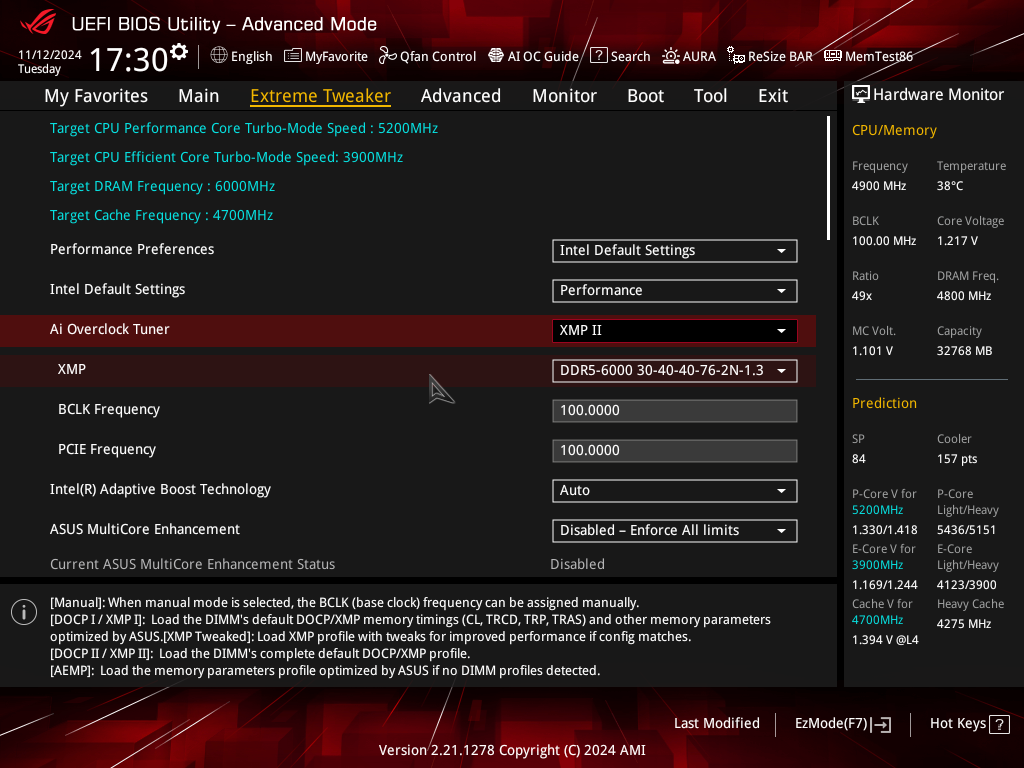Click the info icon in help panel
The image size is (1024, 768).
[x=24, y=612]
